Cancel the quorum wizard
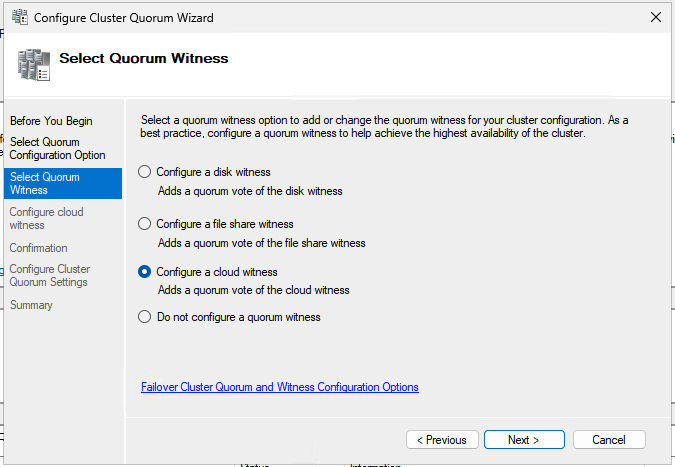 [x=608, y=440]
